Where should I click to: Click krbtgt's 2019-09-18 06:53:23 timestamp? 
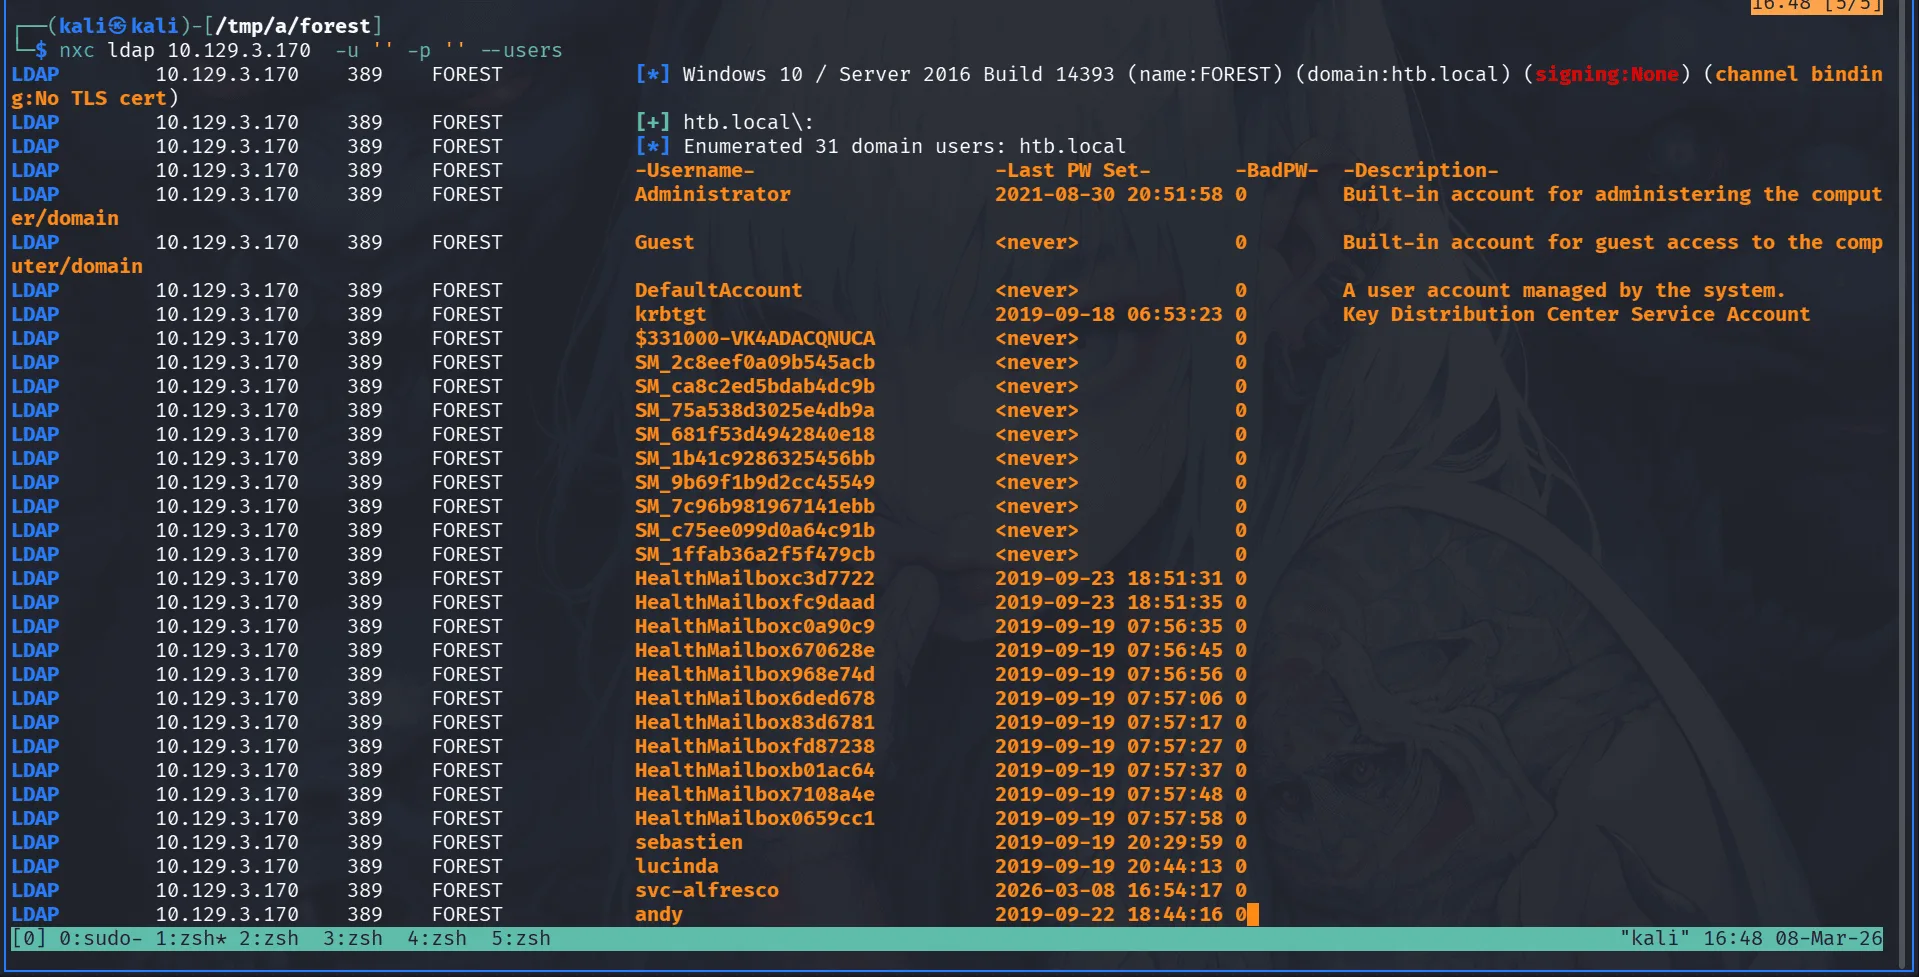point(1108,314)
